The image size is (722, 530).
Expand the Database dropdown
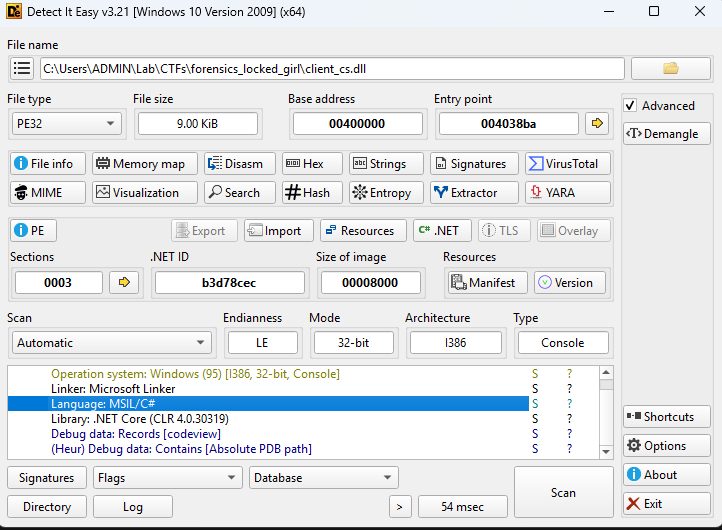point(324,478)
